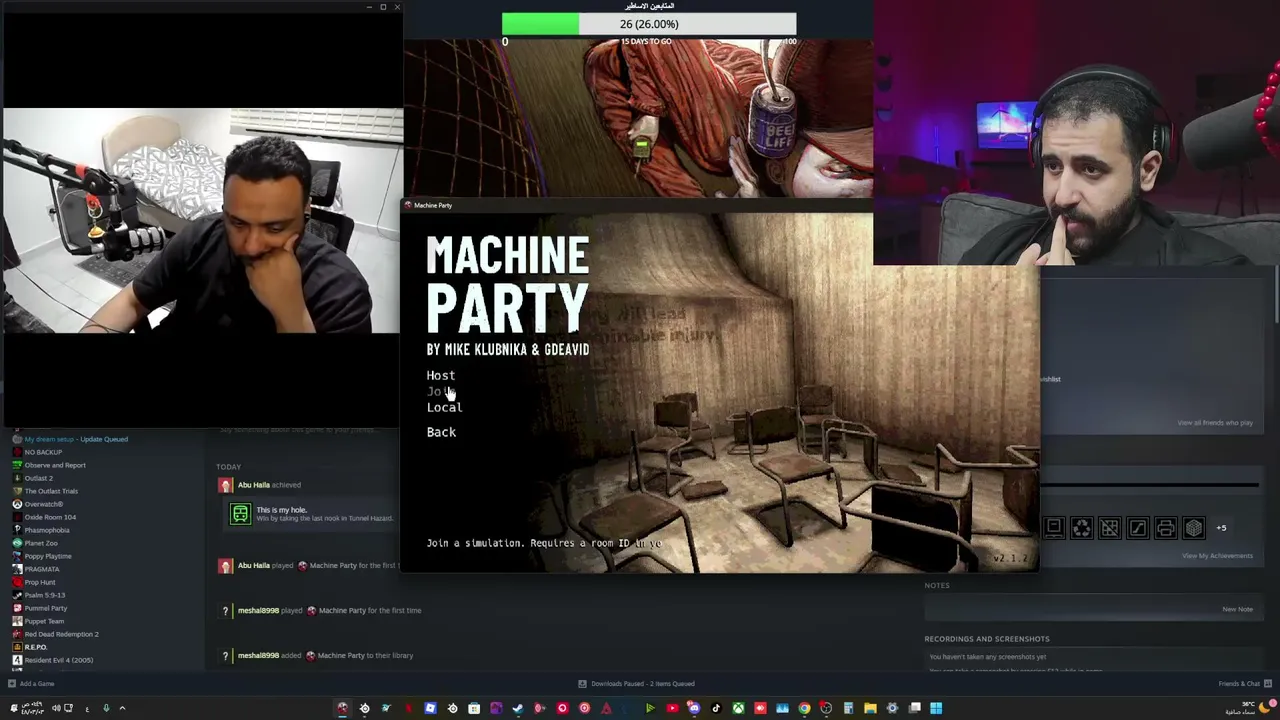The image size is (1280, 720).
Task: Click the RECORDINGS AND SCREENSHOTS heading
Action: pyautogui.click(x=987, y=639)
